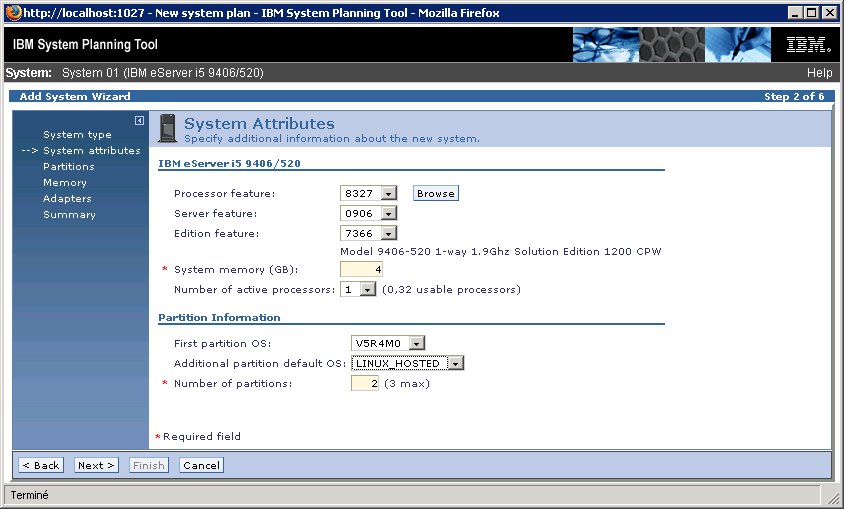Go back with the Back button

[x=41, y=465]
